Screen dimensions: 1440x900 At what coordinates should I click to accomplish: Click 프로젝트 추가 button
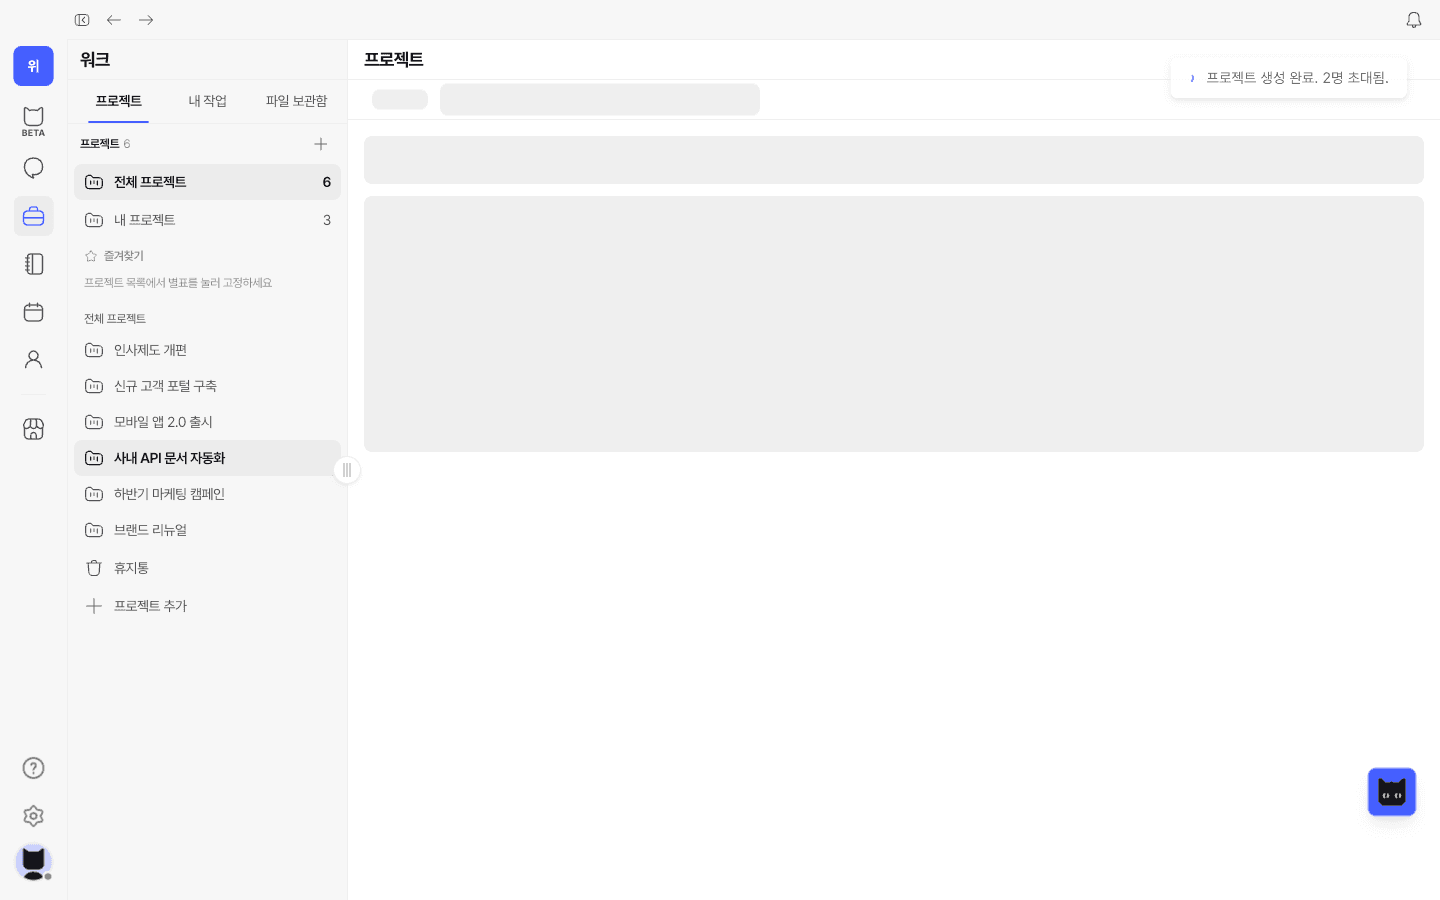click(x=207, y=606)
